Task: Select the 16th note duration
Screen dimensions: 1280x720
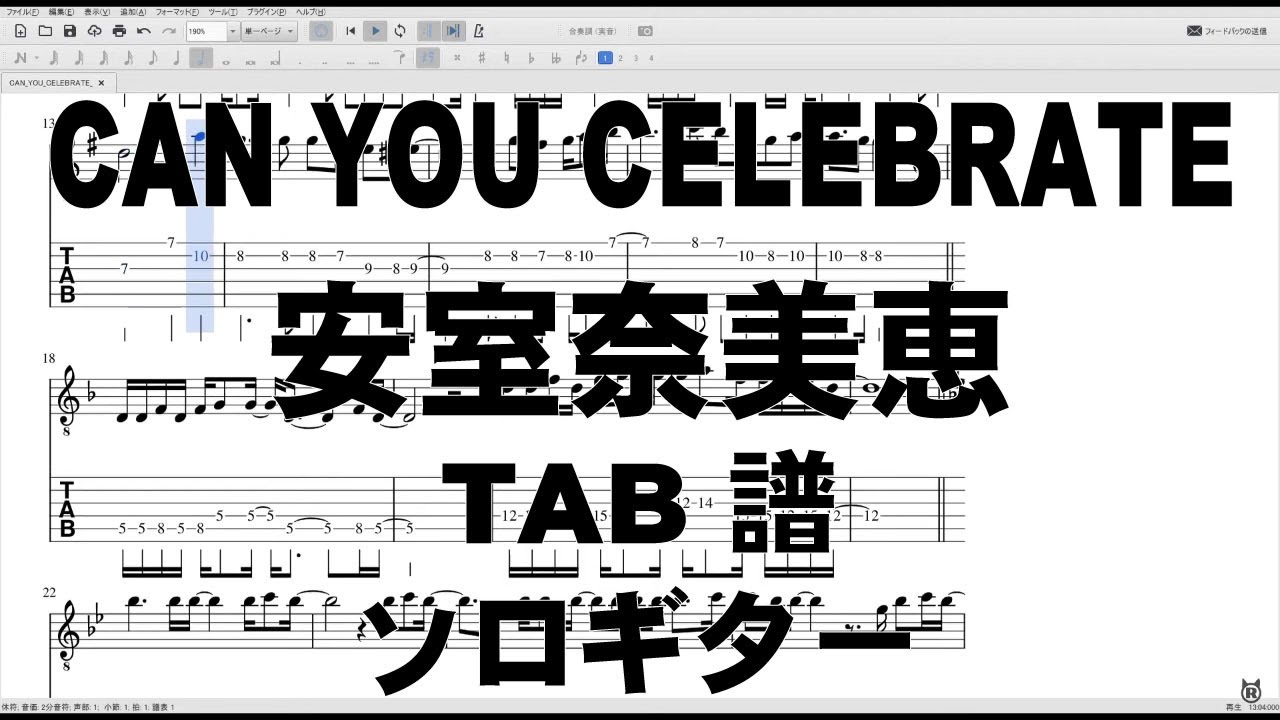Action: click(128, 58)
